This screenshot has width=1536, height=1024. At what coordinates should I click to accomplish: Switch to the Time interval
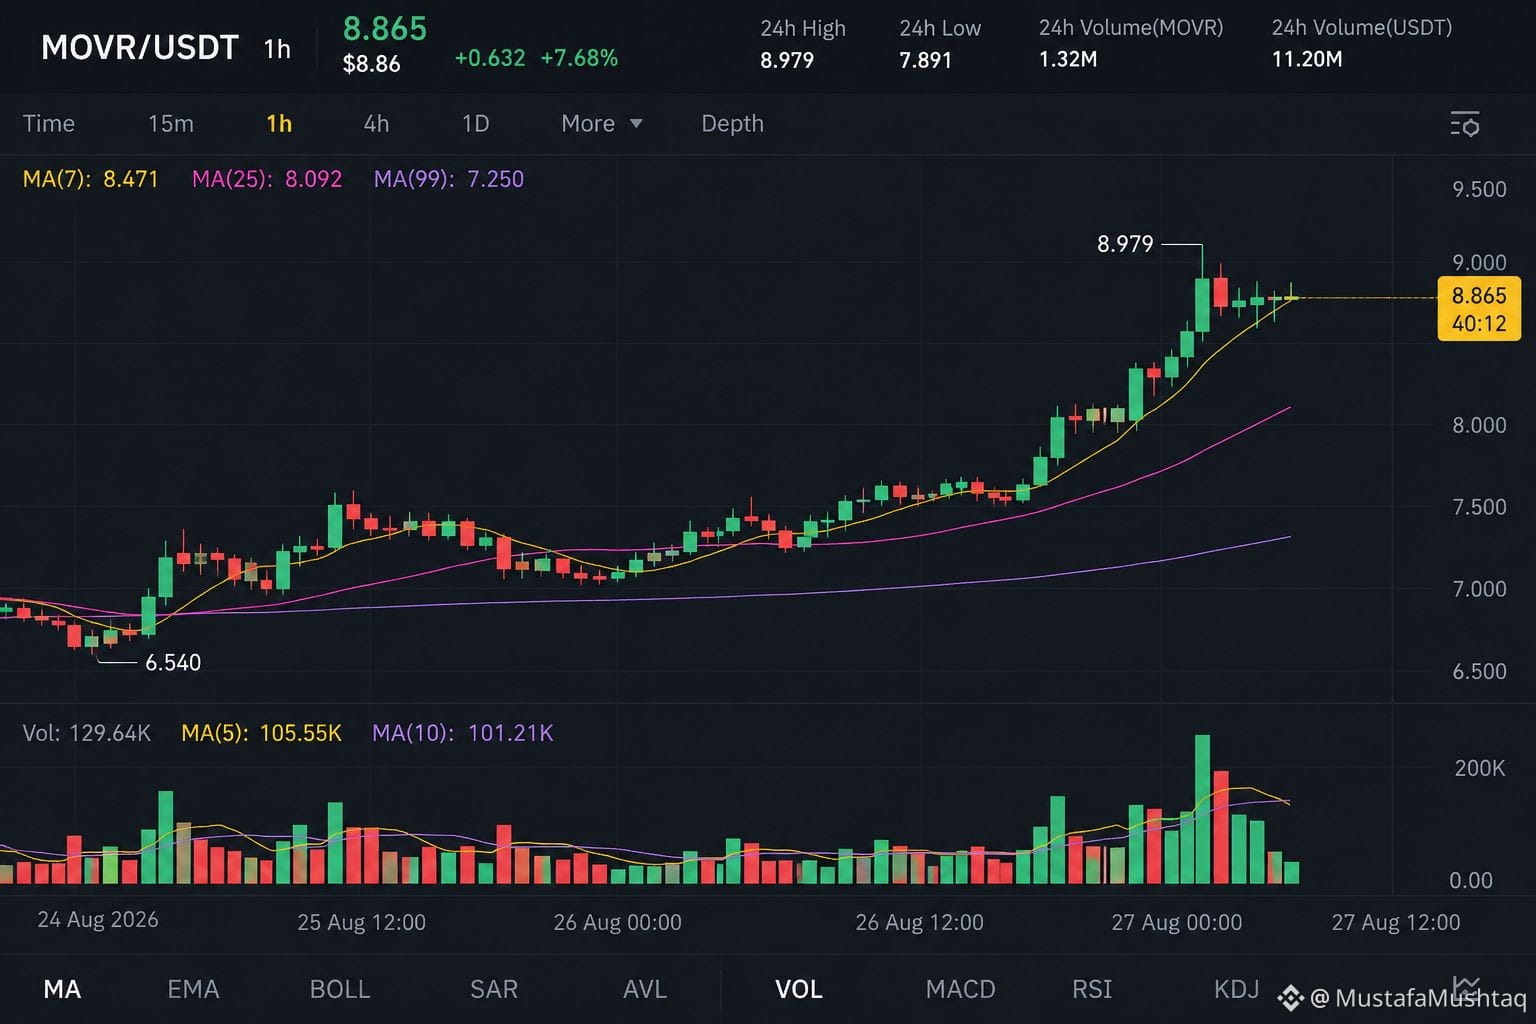48,123
